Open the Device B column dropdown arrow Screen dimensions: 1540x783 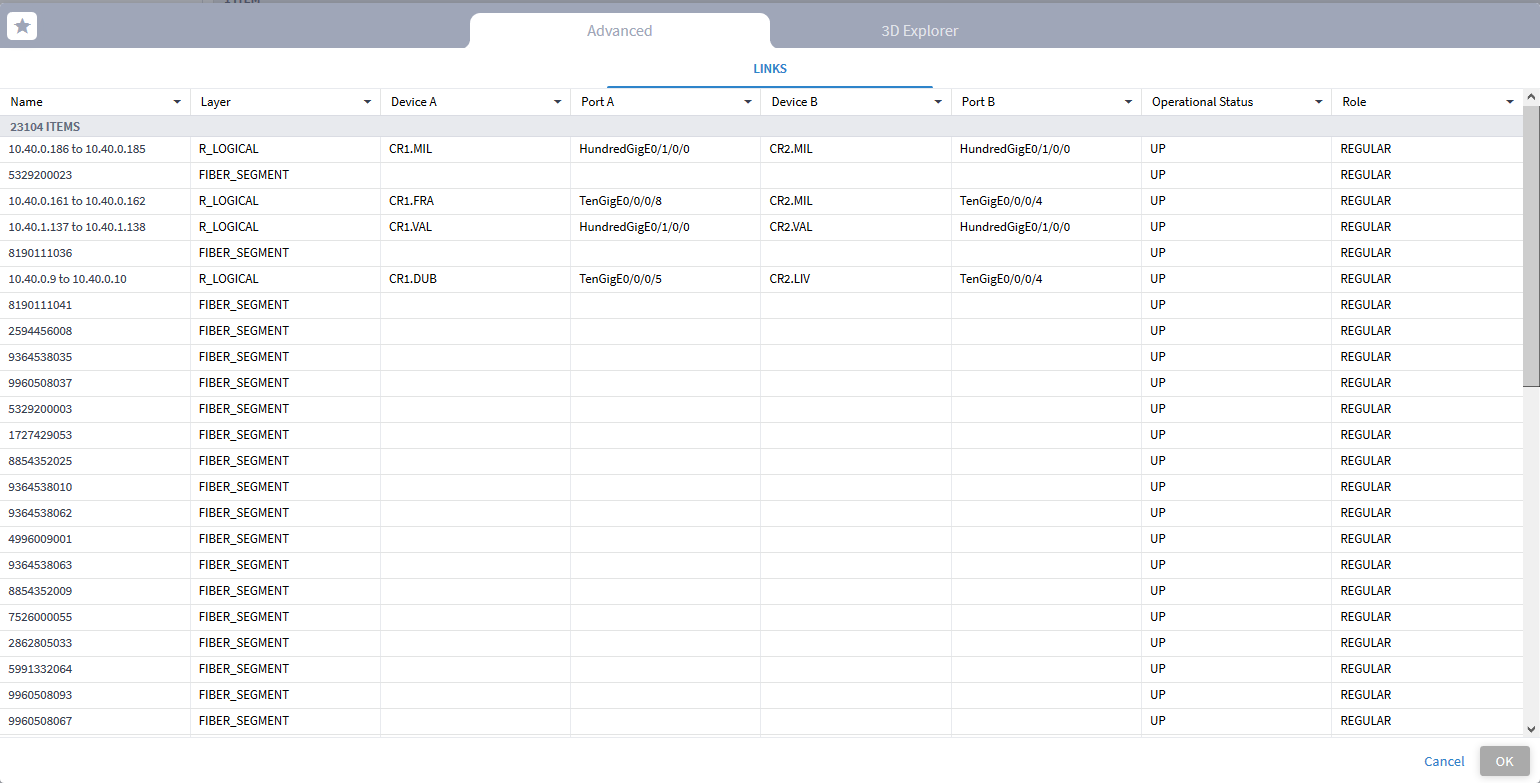pyautogui.click(x=938, y=102)
